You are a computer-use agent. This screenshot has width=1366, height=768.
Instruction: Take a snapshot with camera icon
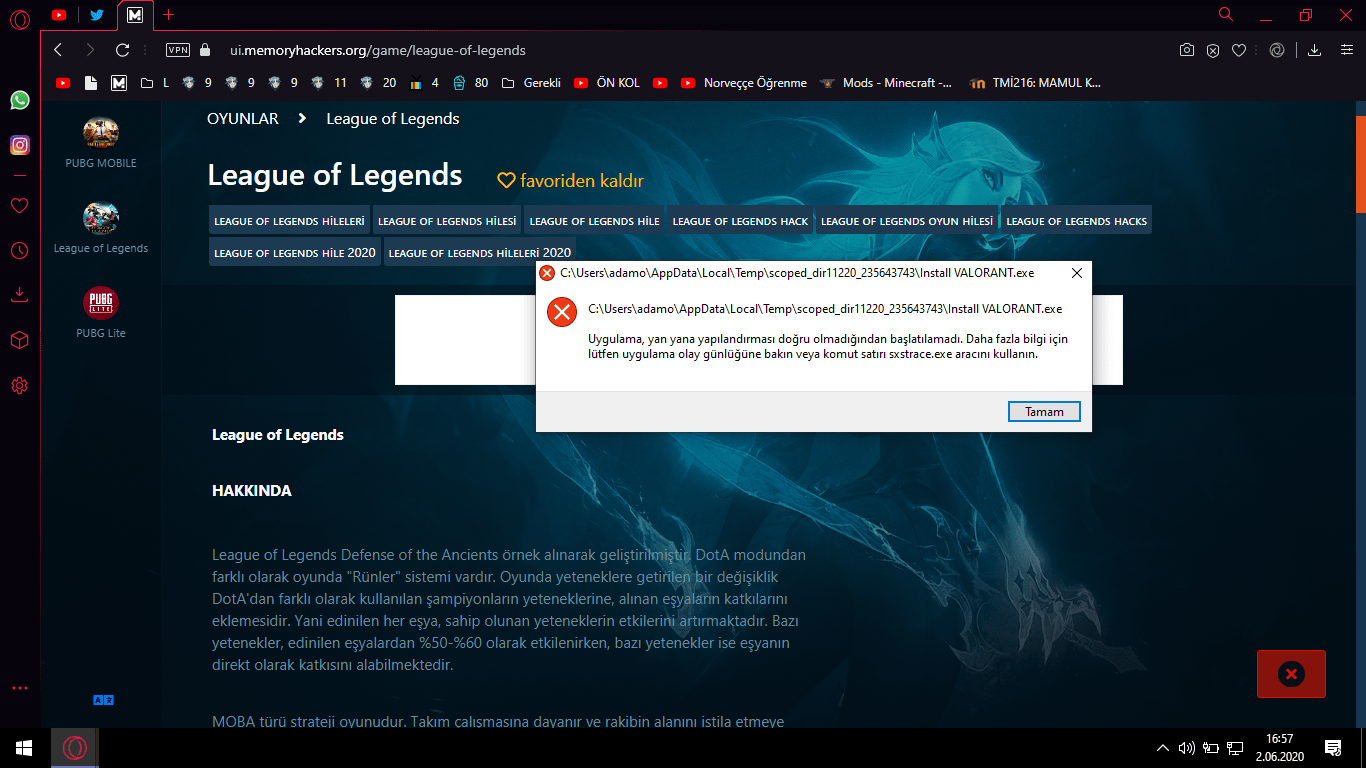1186,50
